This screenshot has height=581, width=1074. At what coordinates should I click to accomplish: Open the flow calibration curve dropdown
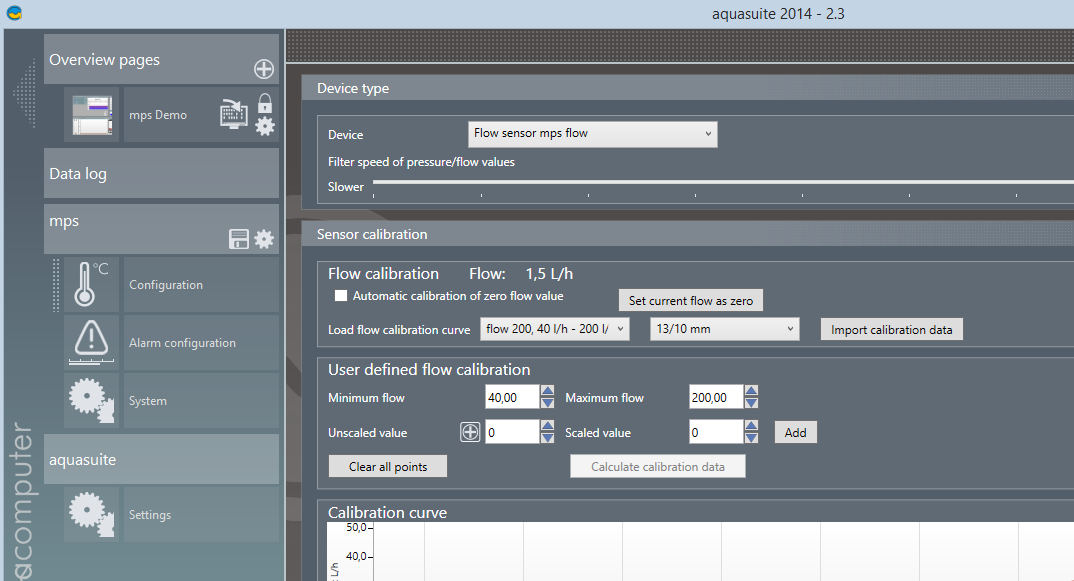click(555, 329)
